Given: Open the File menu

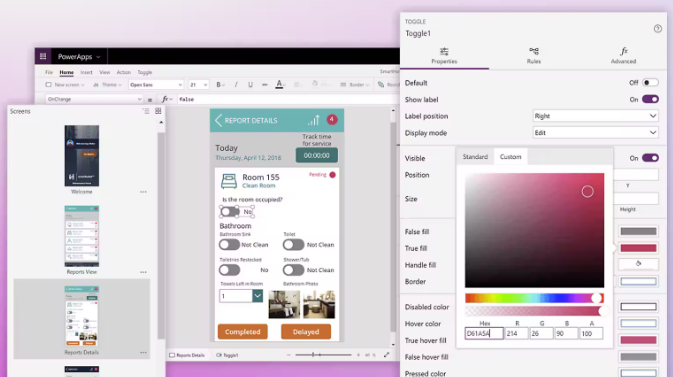Looking at the screenshot, I should pyautogui.click(x=49, y=72).
